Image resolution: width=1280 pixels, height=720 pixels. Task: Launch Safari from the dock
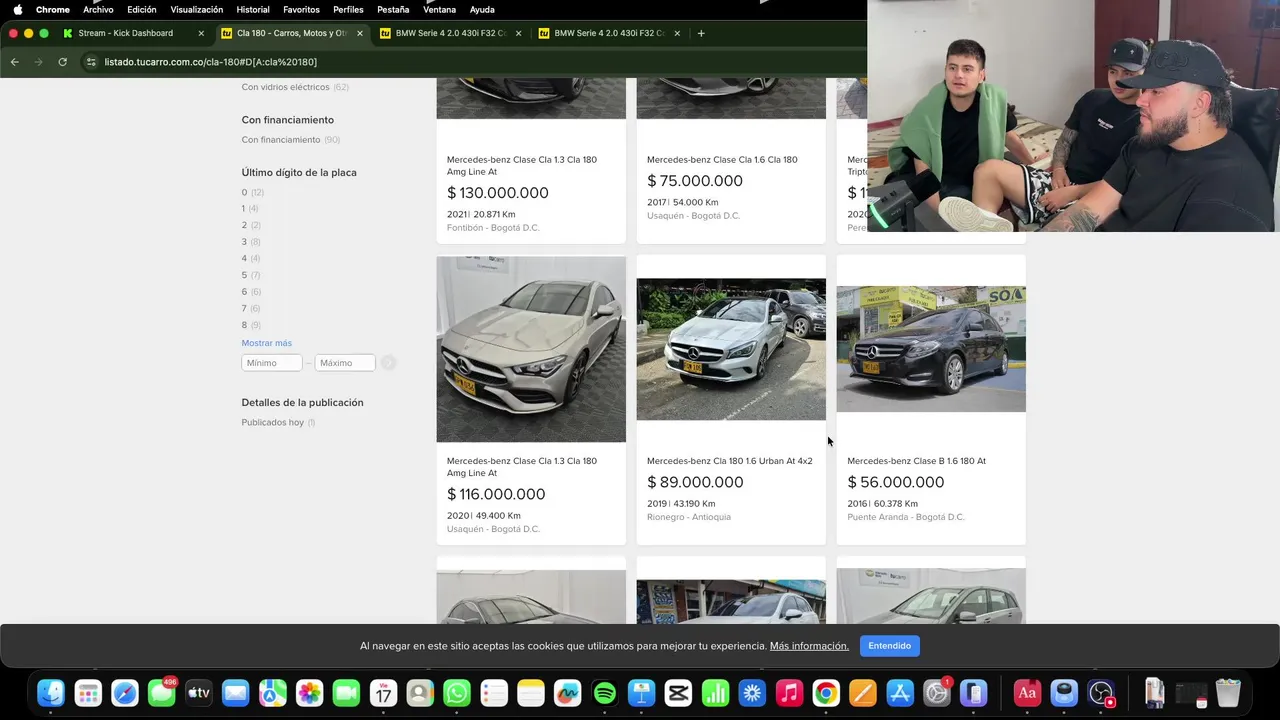tap(125, 693)
